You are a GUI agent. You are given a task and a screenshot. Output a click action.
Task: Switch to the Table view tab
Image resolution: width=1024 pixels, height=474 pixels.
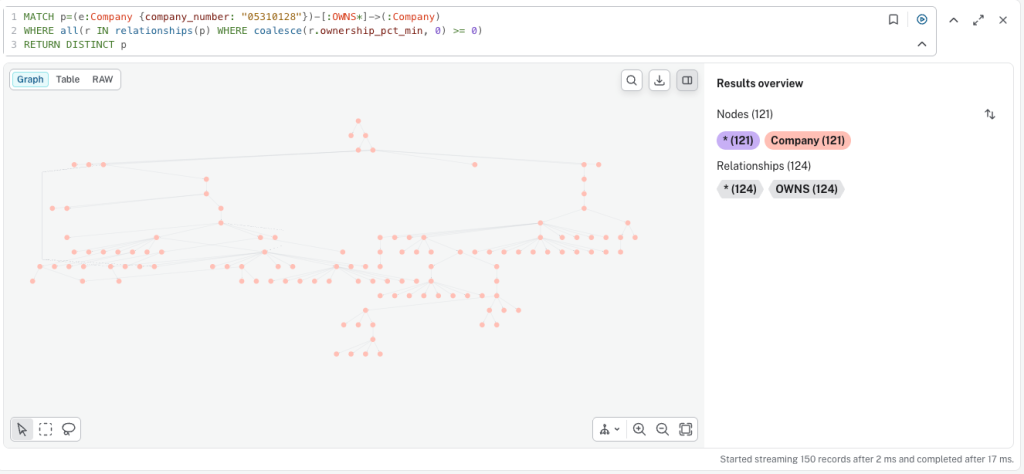68,79
